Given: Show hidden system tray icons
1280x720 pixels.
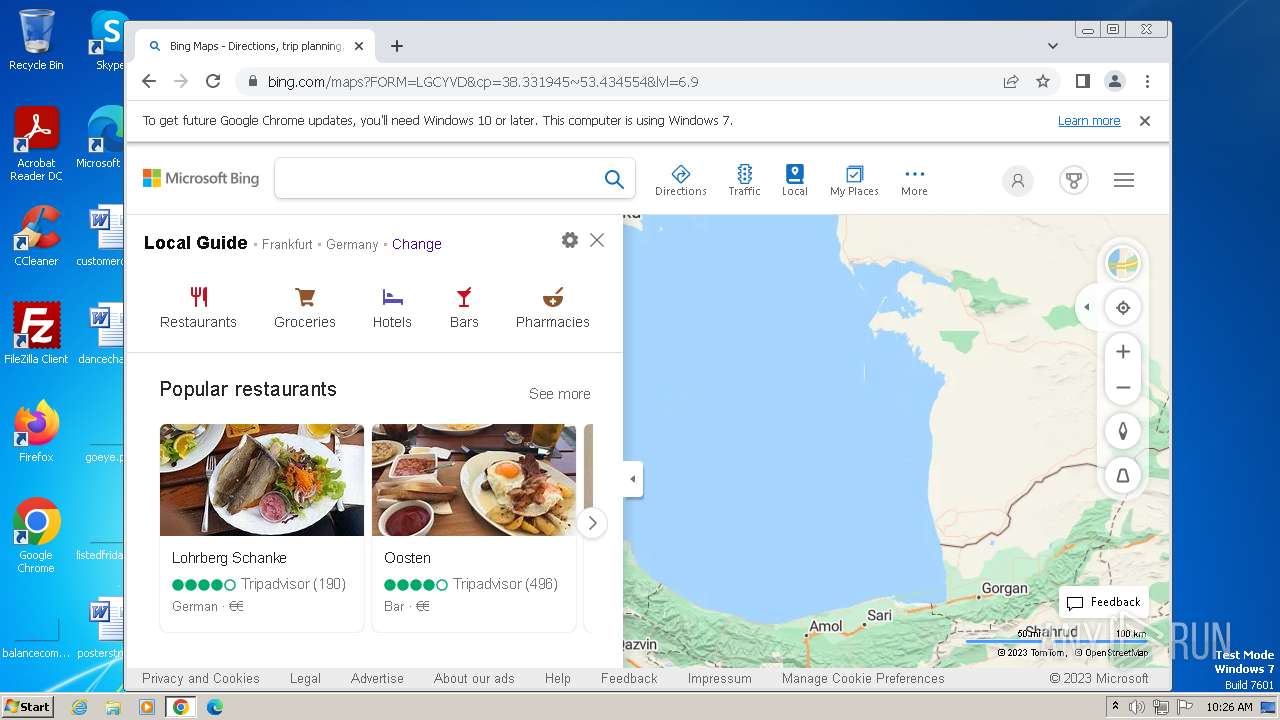Looking at the screenshot, I should point(1115,707).
